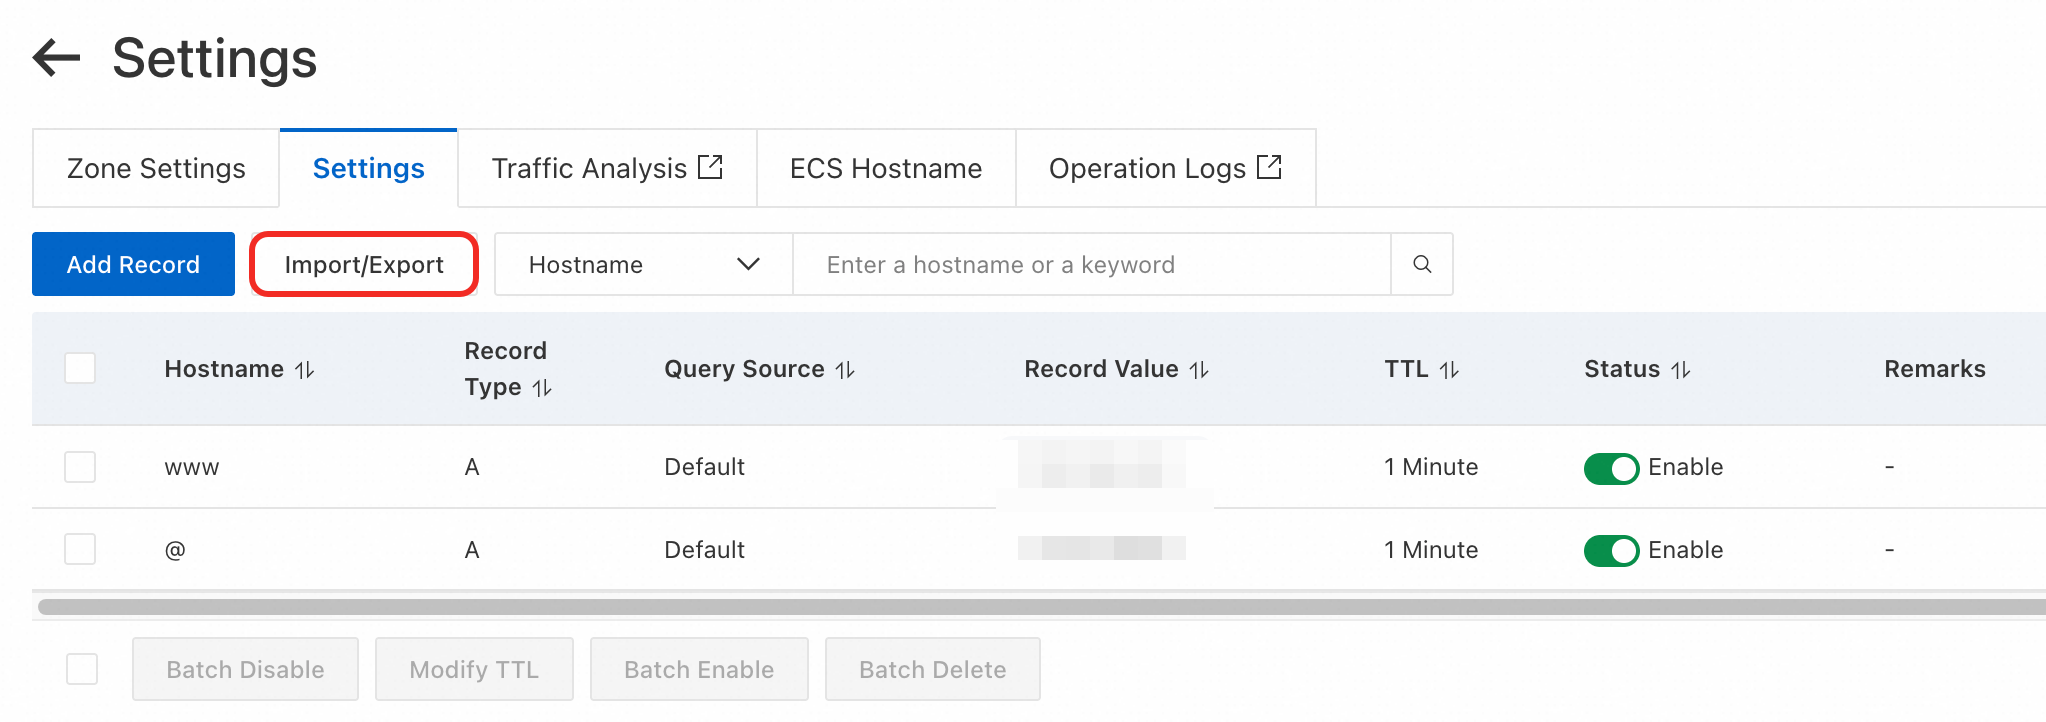This screenshot has width=2046, height=722.
Task: Click the Add Record button
Action: 133,264
